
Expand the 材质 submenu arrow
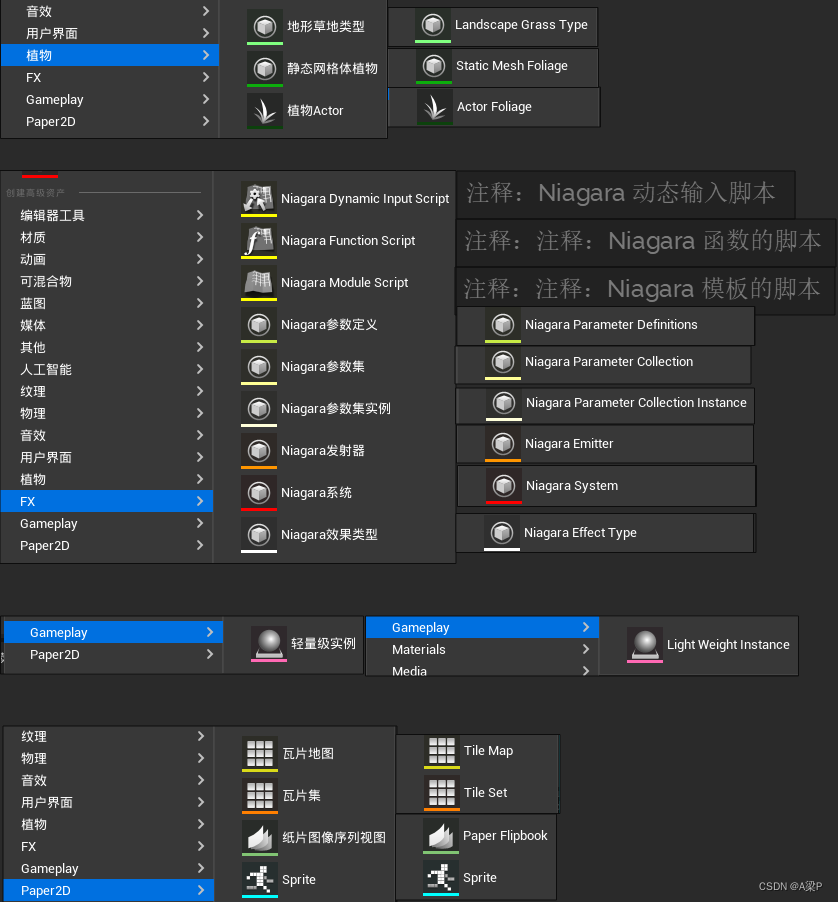[x=200, y=237]
